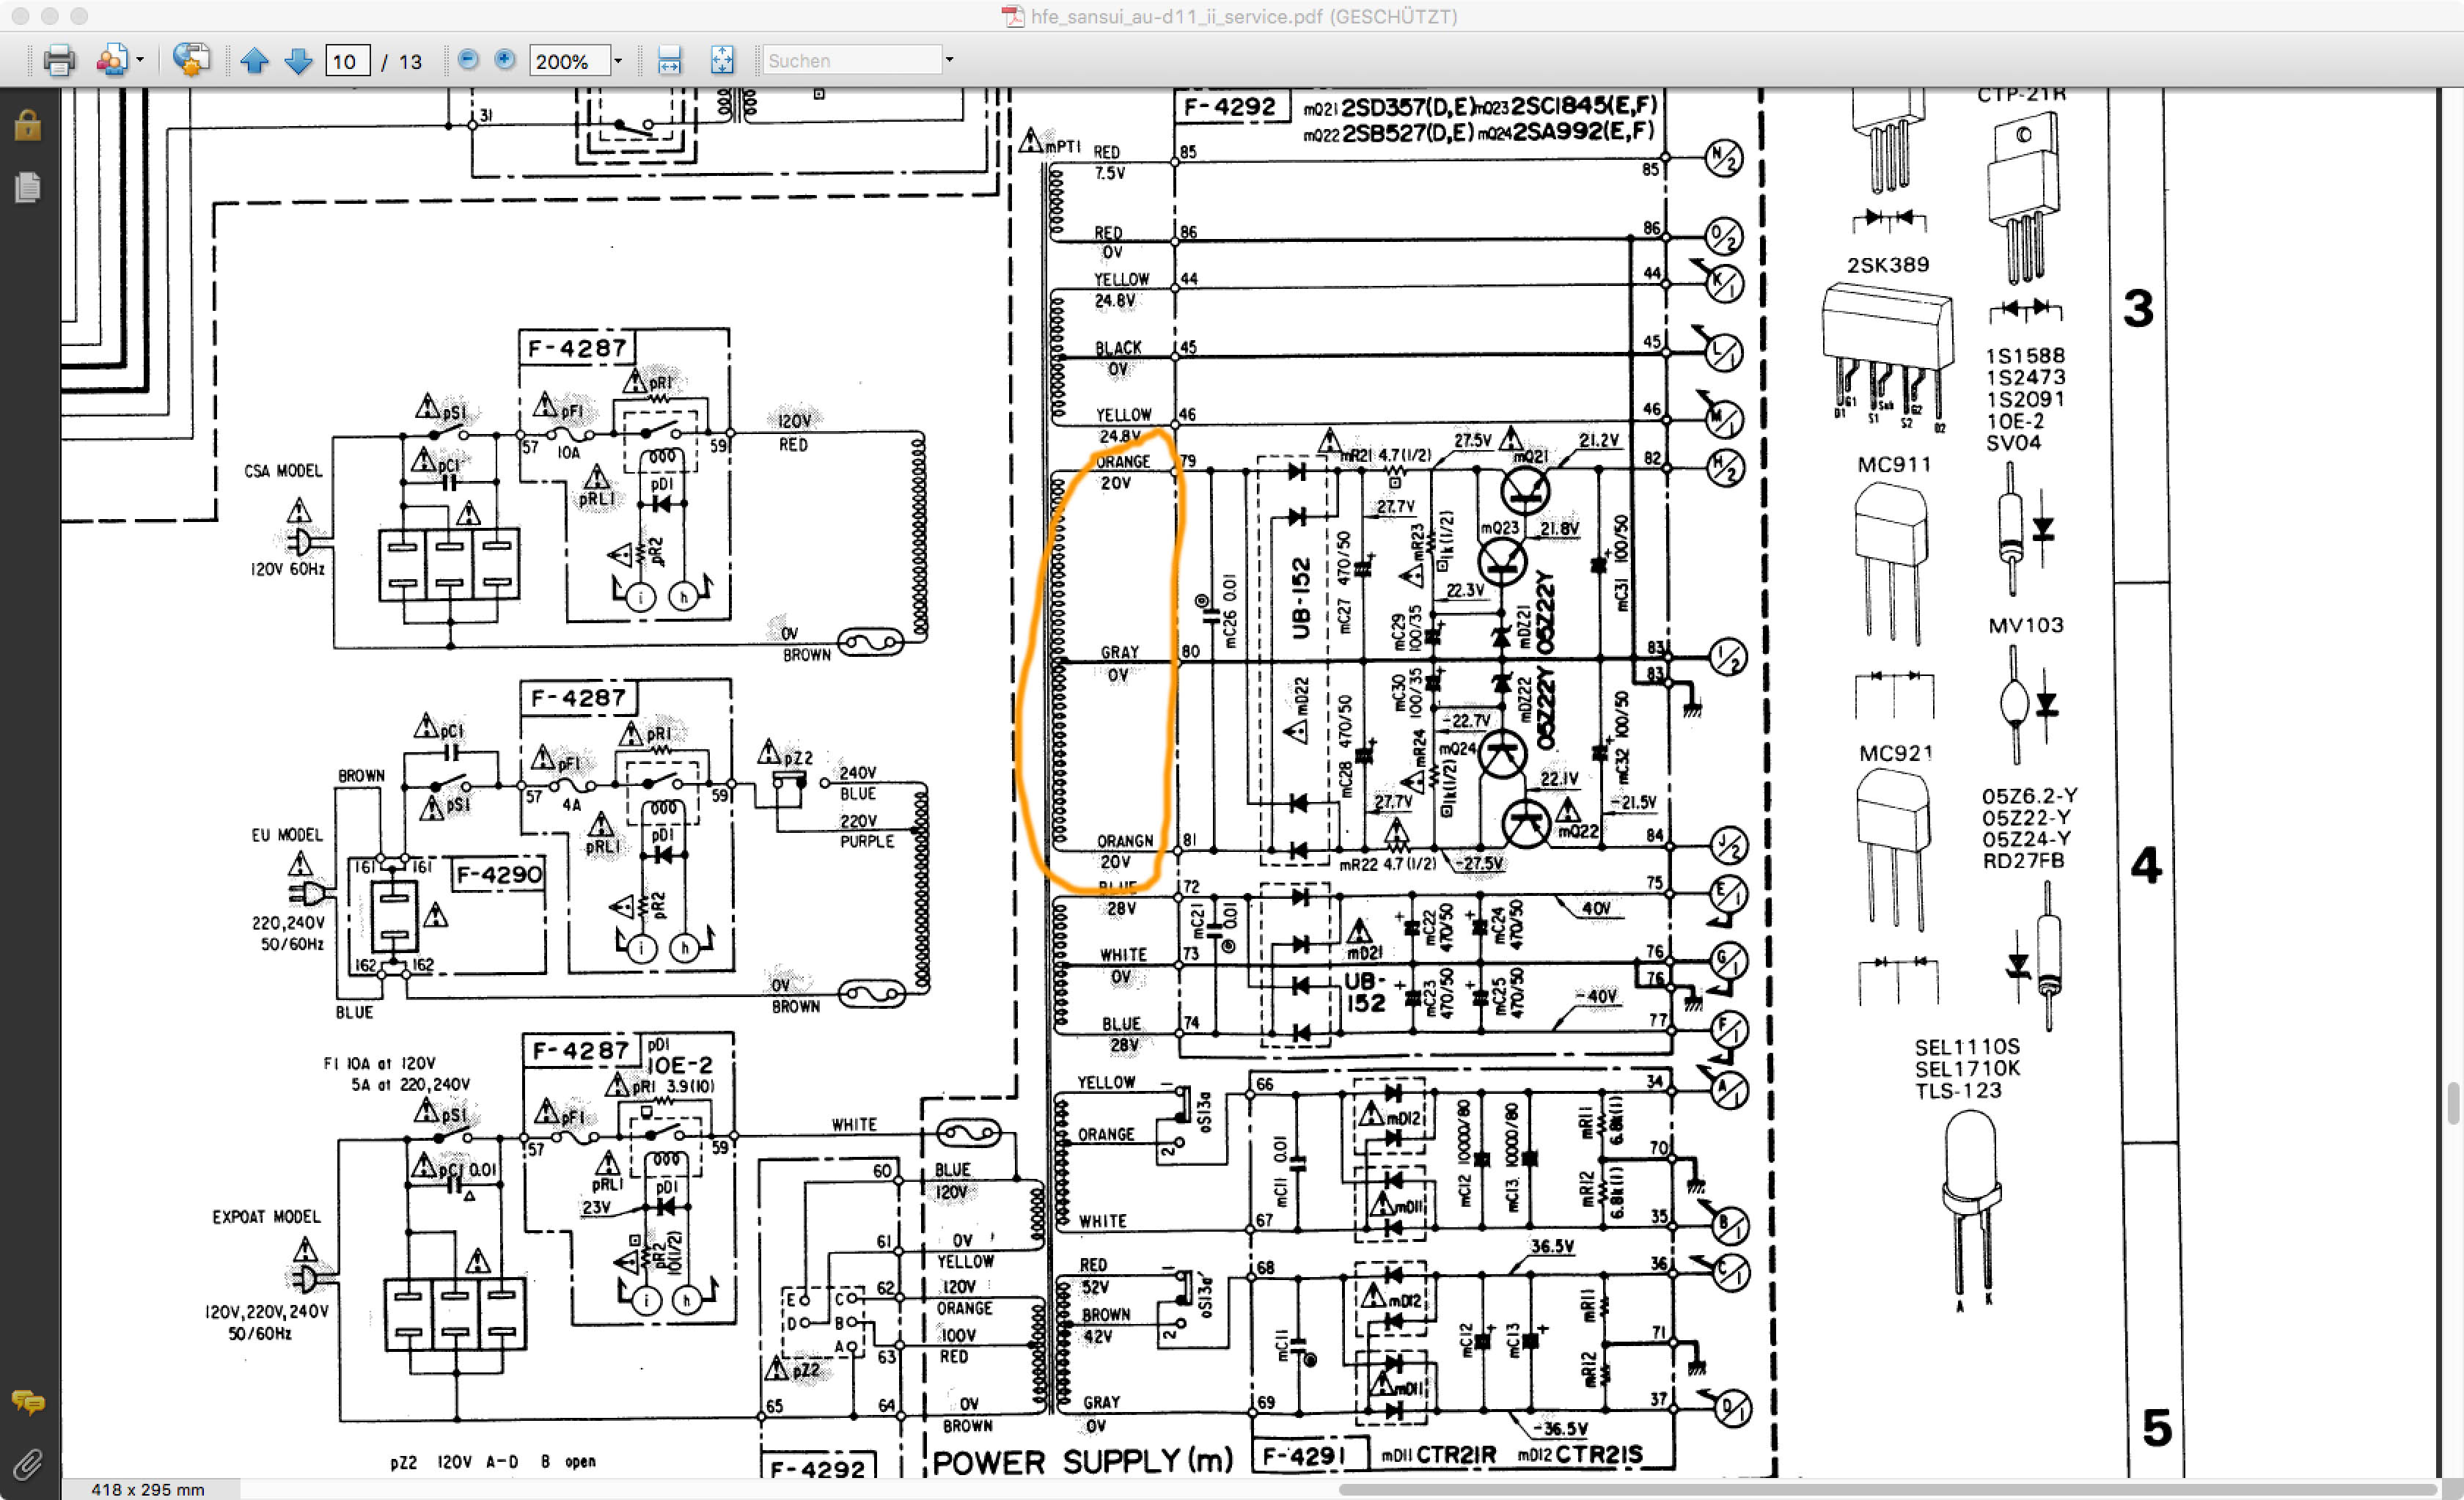This screenshot has height=1500, width=2464.
Task: Print the document with the printer icon
Action: point(59,61)
